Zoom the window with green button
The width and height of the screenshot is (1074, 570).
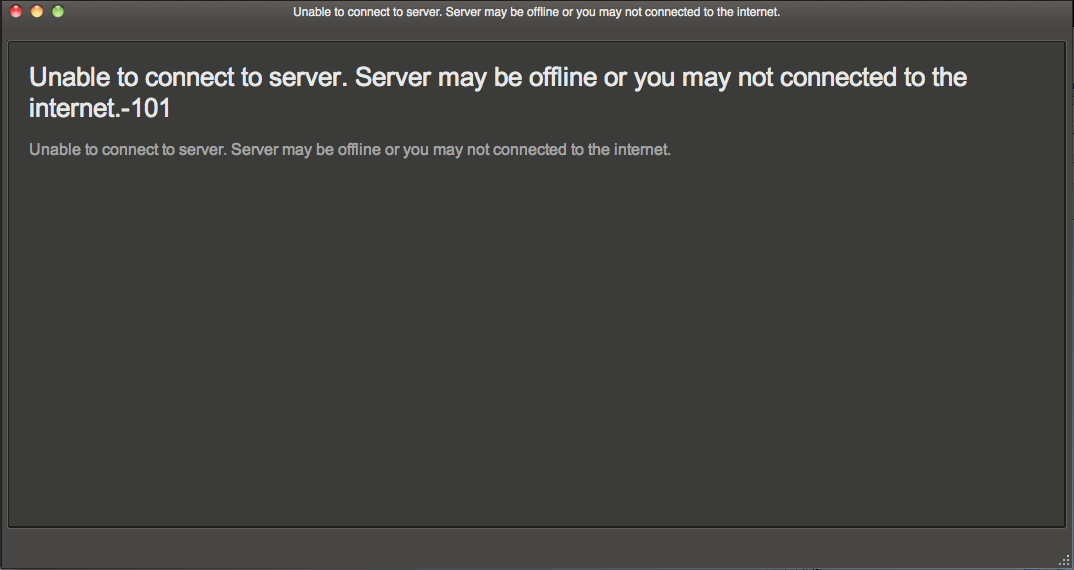pos(58,11)
